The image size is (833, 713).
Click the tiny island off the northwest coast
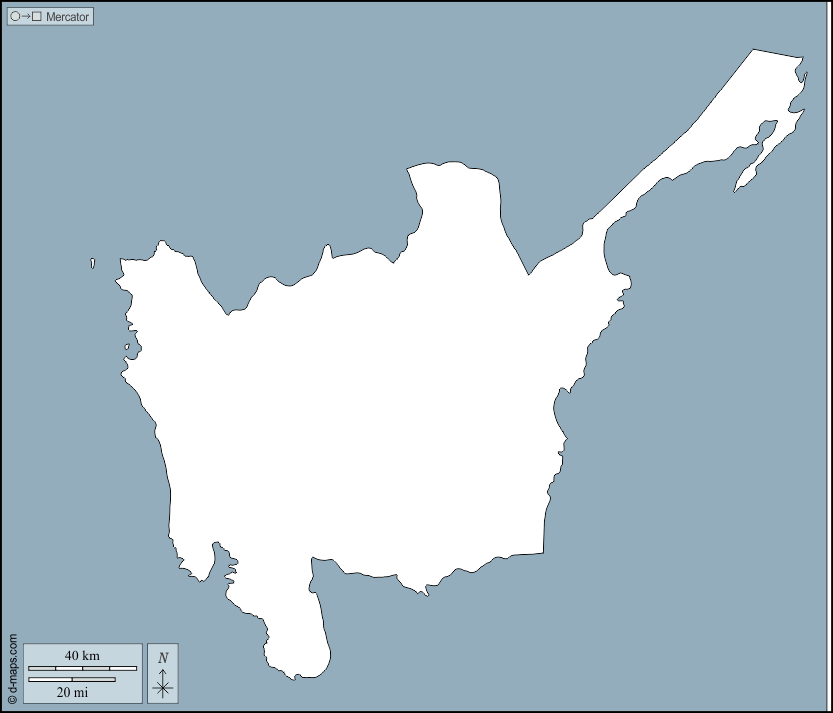(x=92, y=263)
